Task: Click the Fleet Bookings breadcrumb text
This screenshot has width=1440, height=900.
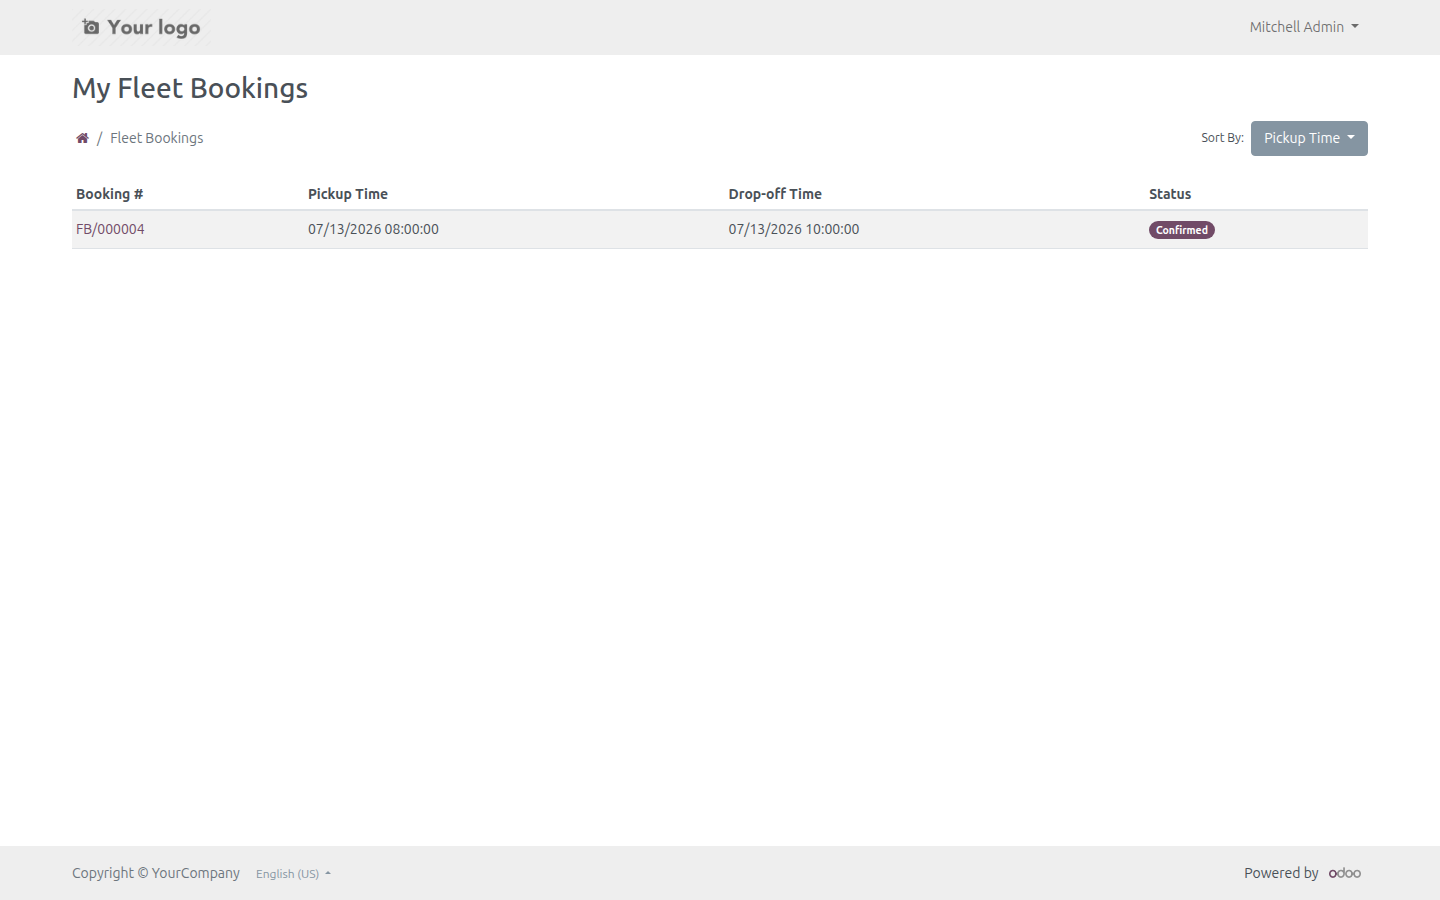Action: pos(157,138)
